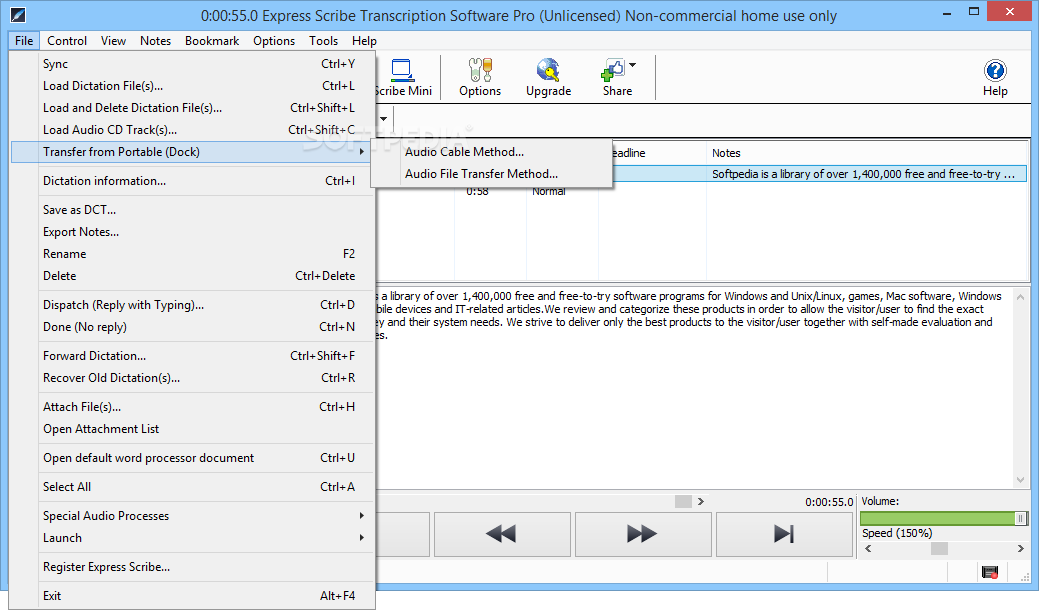Click notes scrollbar up arrow
1039x610 pixels.
click(1020, 297)
